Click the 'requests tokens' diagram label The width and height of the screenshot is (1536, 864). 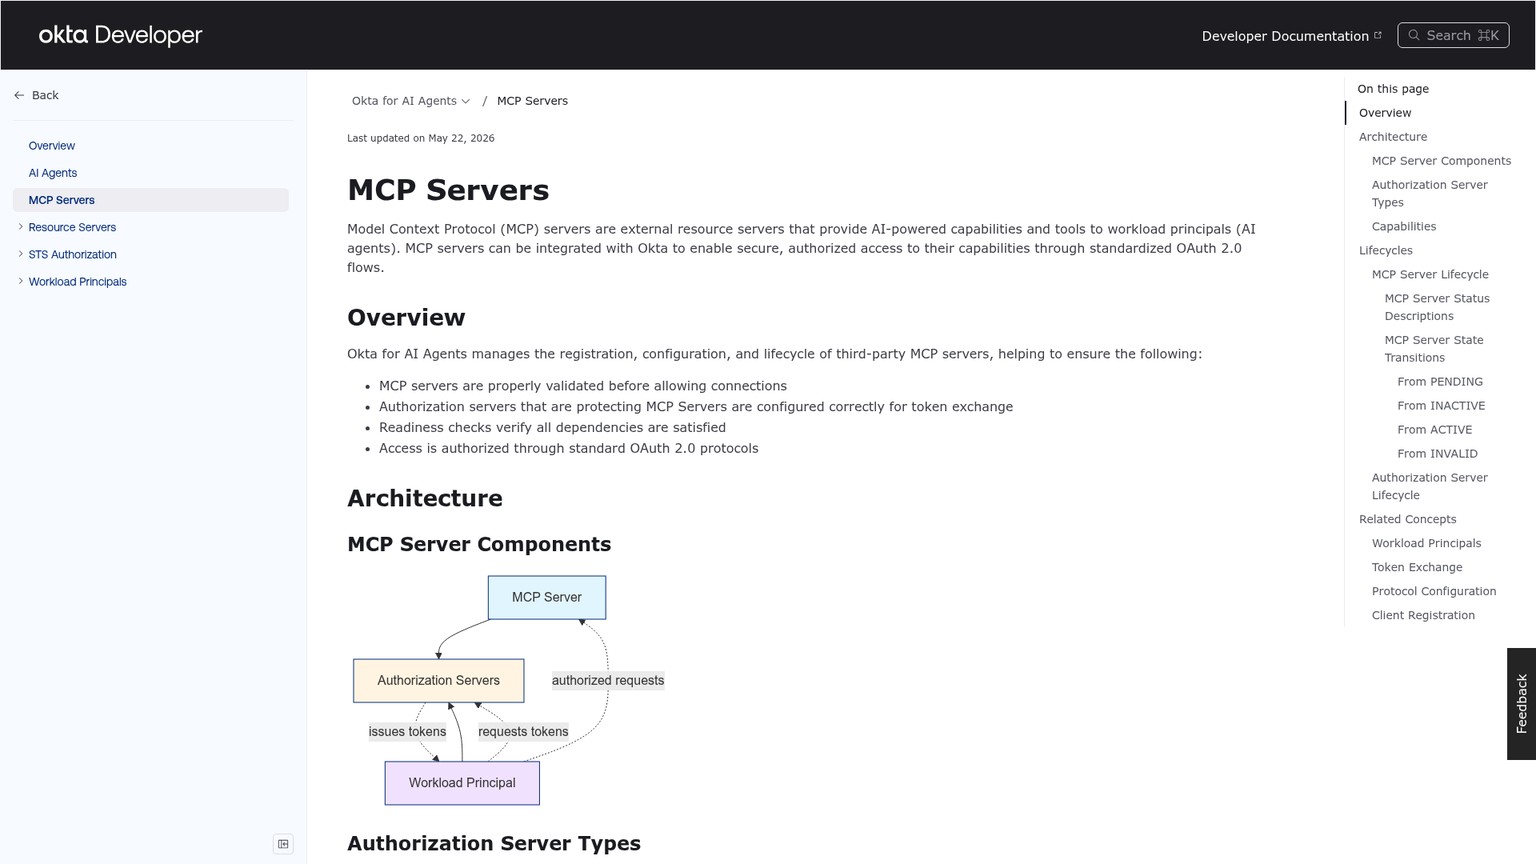pyautogui.click(x=523, y=731)
